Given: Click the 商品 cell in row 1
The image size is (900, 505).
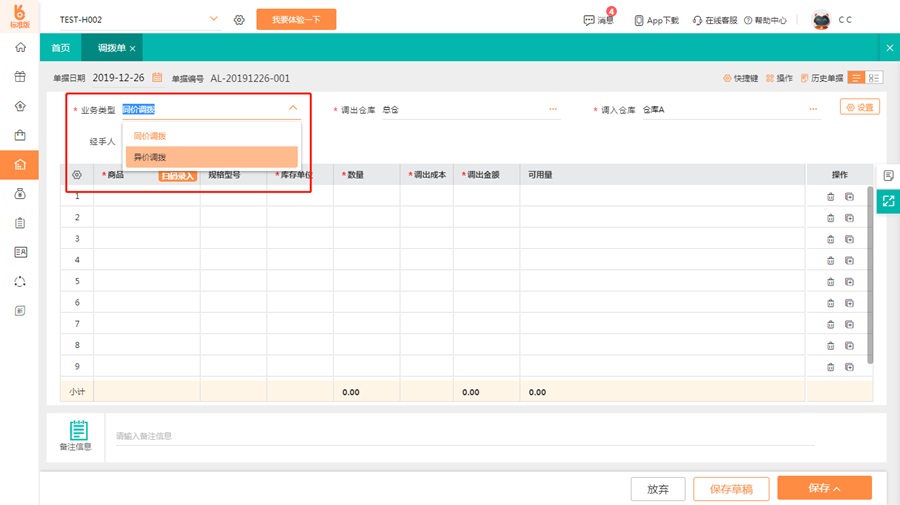Looking at the screenshot, I should 147,196.
